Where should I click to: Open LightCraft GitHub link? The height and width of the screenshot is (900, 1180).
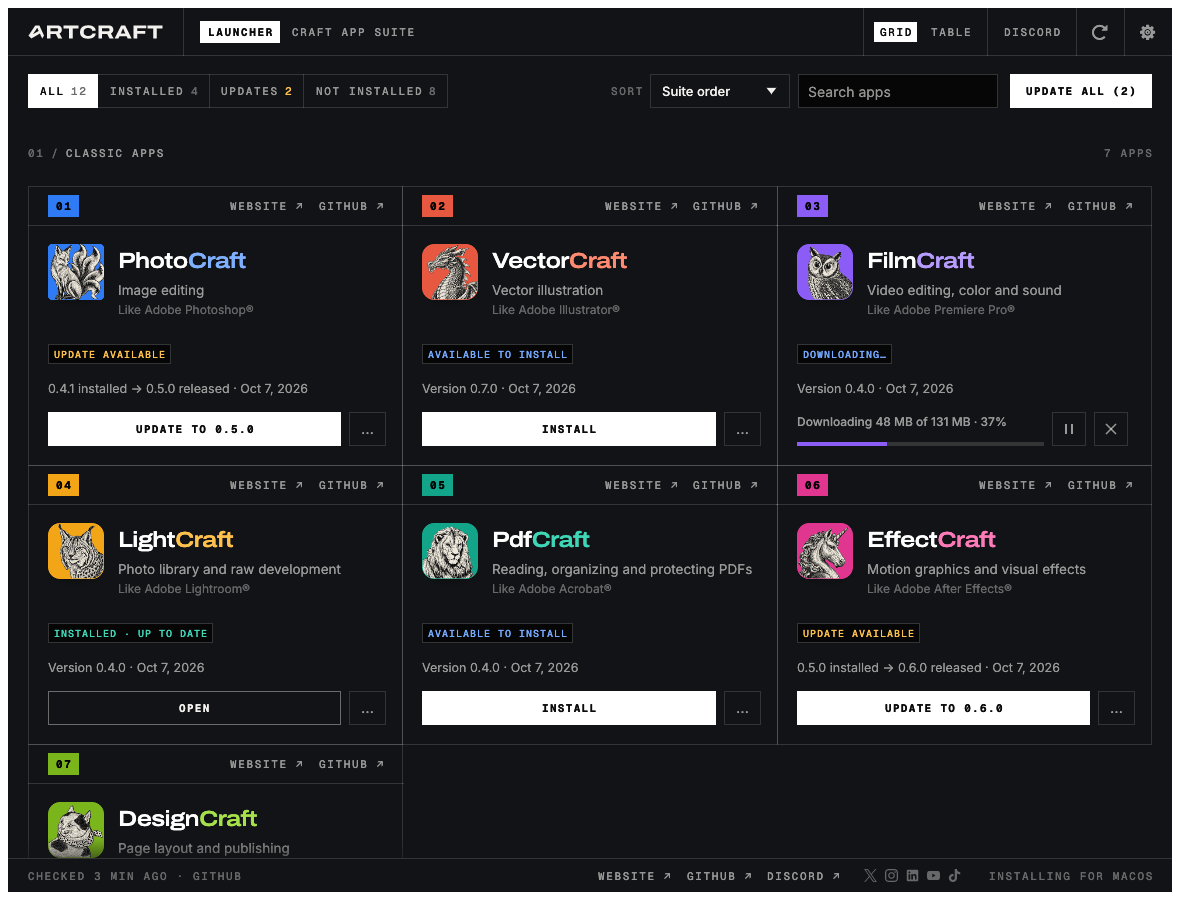click(351, 485)
